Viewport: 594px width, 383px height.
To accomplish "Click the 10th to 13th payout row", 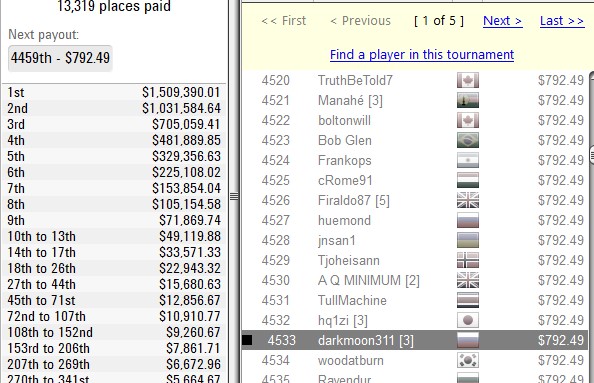I will pos(114,236).
